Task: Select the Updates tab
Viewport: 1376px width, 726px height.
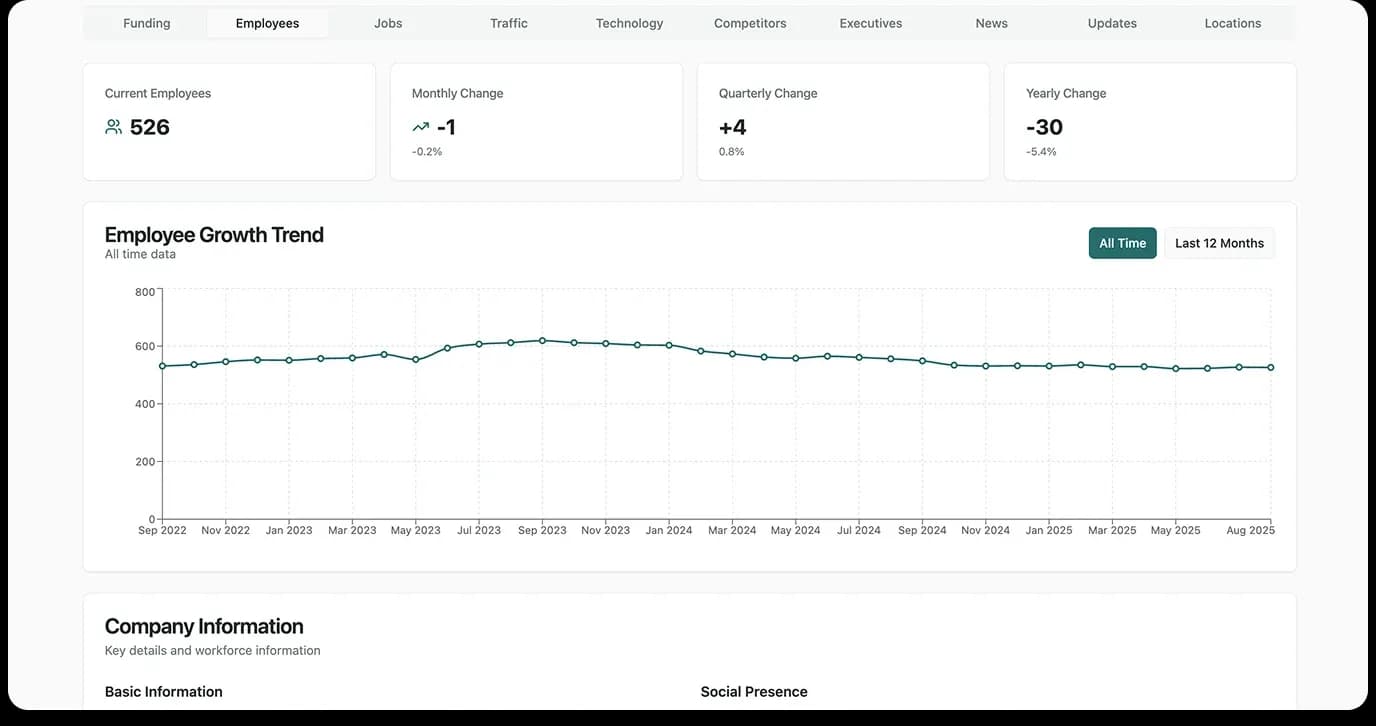Action: click(x=1112, y=23)
